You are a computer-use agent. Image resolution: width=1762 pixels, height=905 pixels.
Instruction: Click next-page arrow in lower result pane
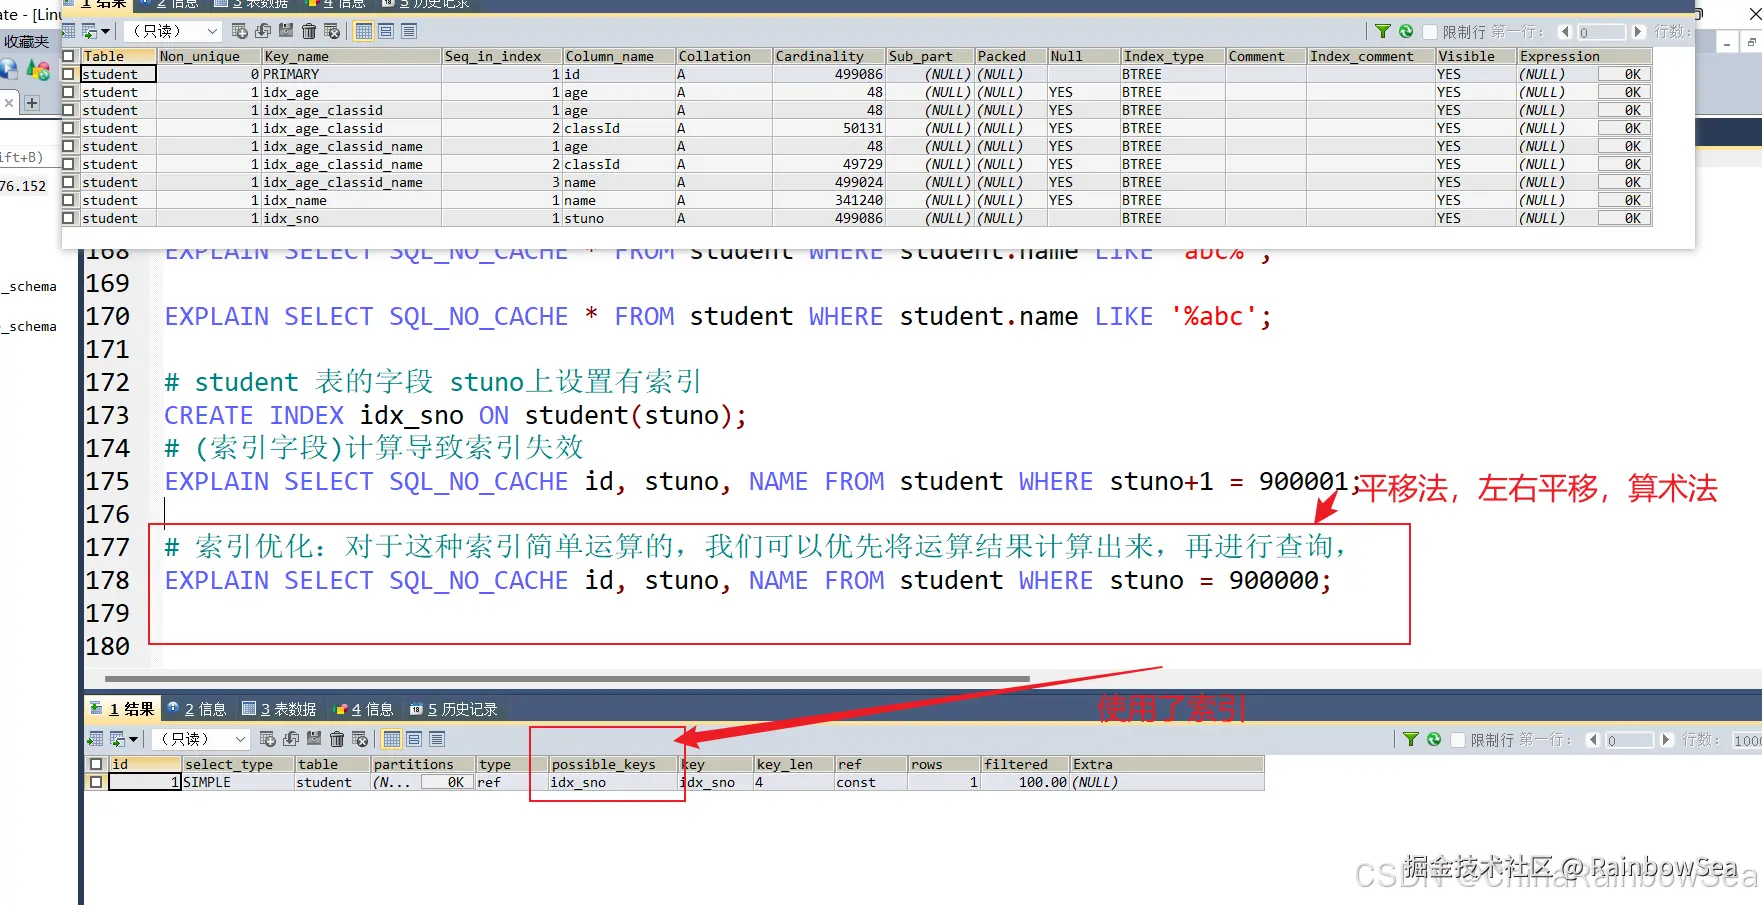click(1666, 740)
